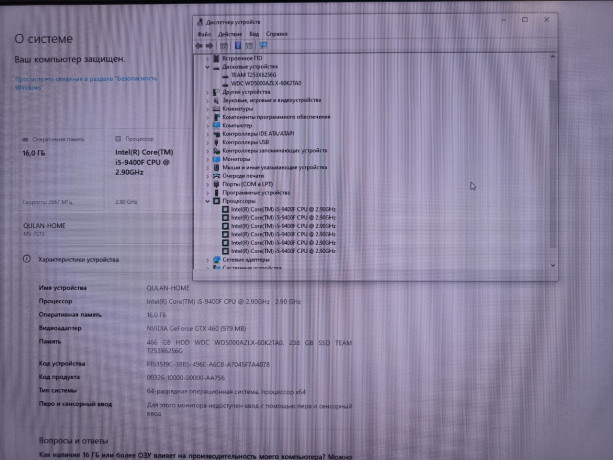Expand the Клавиатуры node
613x460 pixels.
pos(208,109)
